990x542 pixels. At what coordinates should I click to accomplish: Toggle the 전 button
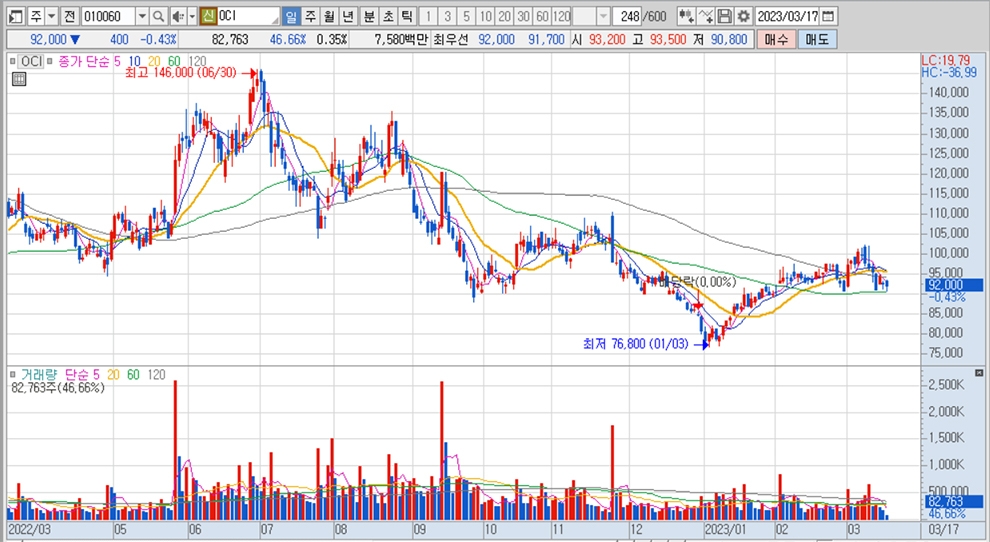[69, 16]
